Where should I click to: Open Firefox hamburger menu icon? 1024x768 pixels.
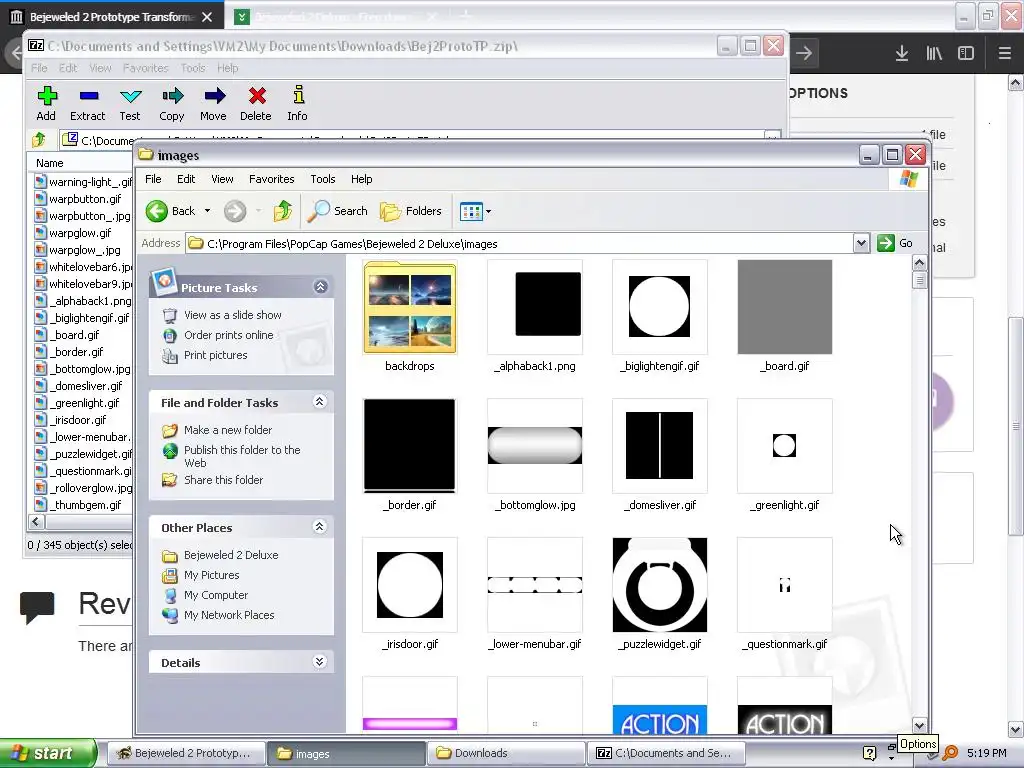pos(1004,53)
